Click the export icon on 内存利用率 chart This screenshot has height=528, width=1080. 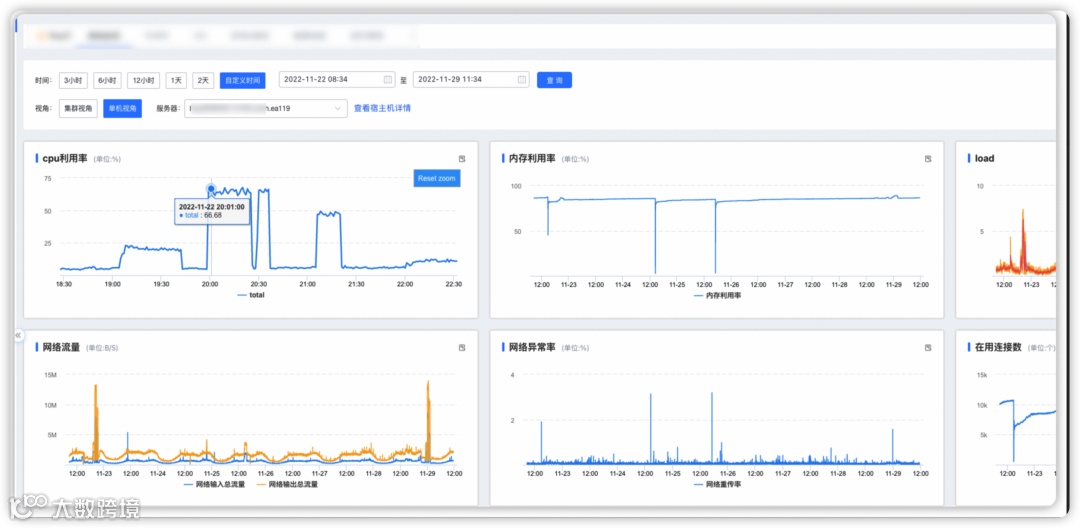point(928,158)
